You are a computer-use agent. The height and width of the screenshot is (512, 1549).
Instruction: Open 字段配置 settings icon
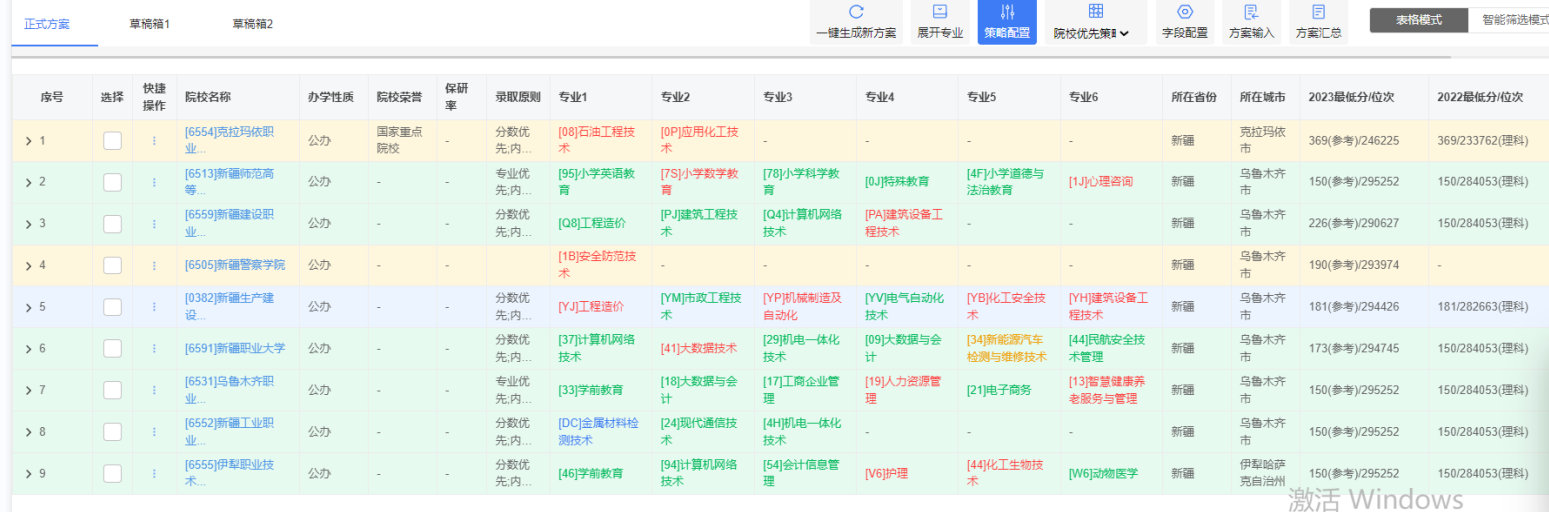[x=1185, y=12]
